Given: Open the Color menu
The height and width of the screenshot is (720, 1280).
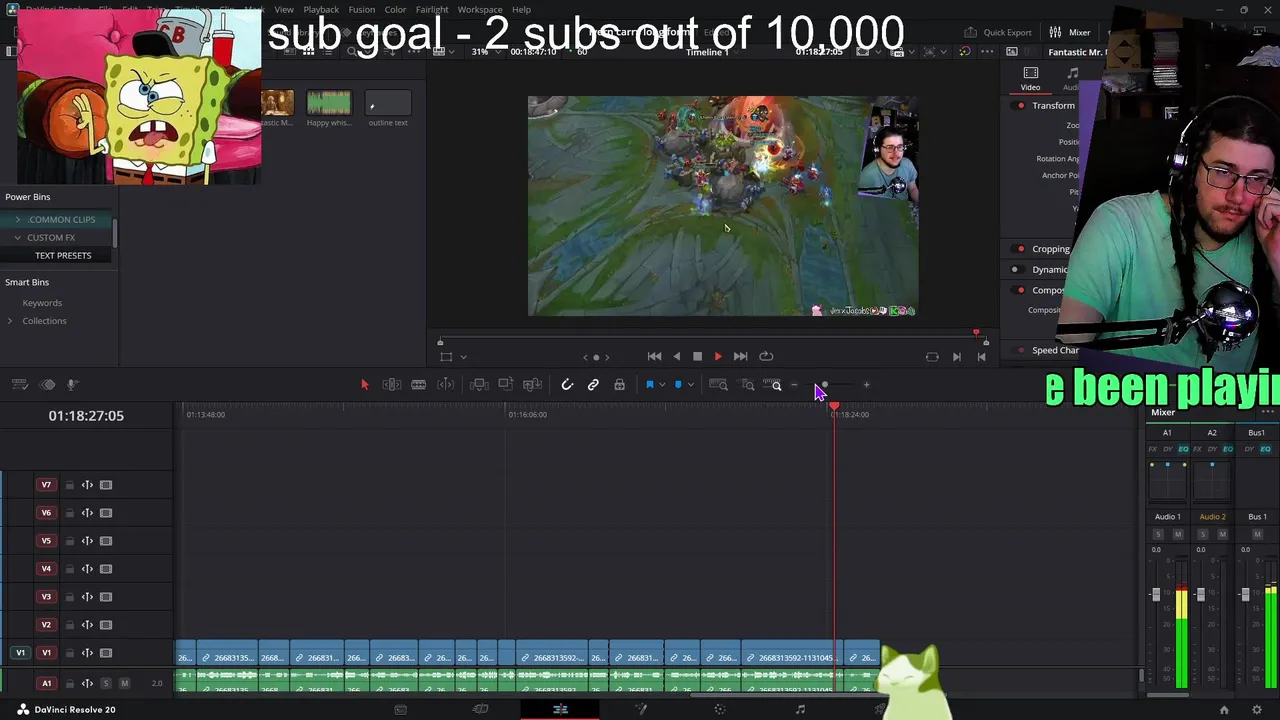Looking at the screenshot, I should [396, 9].
